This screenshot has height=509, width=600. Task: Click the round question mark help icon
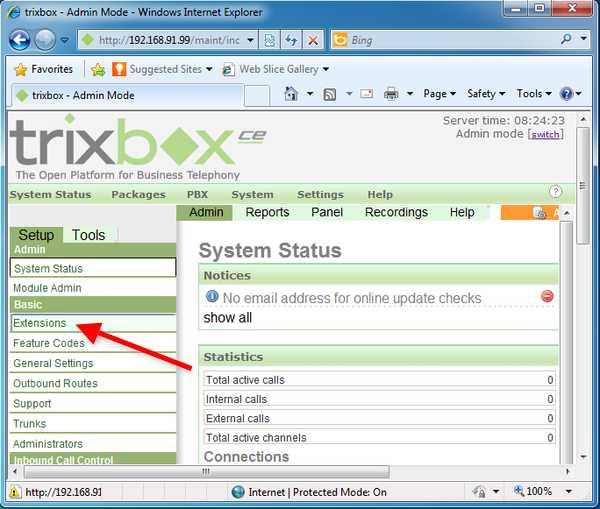[x=555, y=191]
